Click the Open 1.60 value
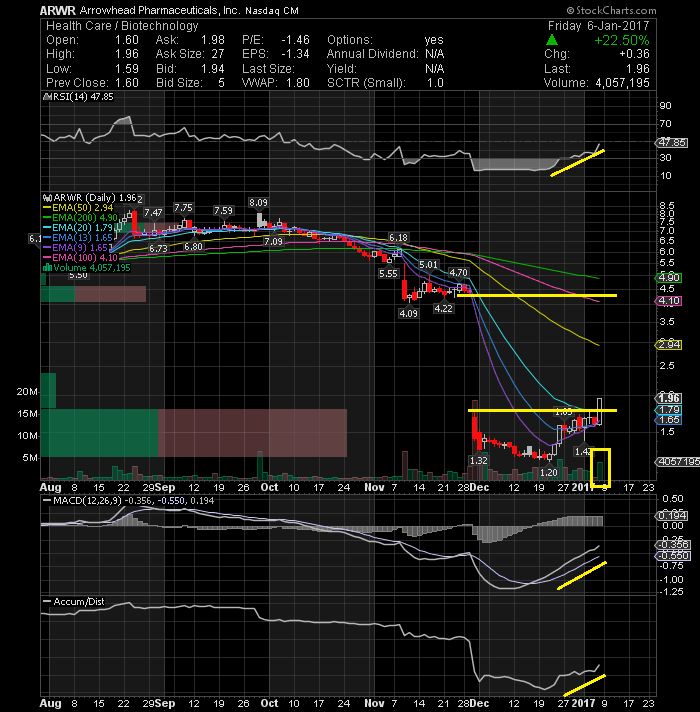 (x=126, y=40)
